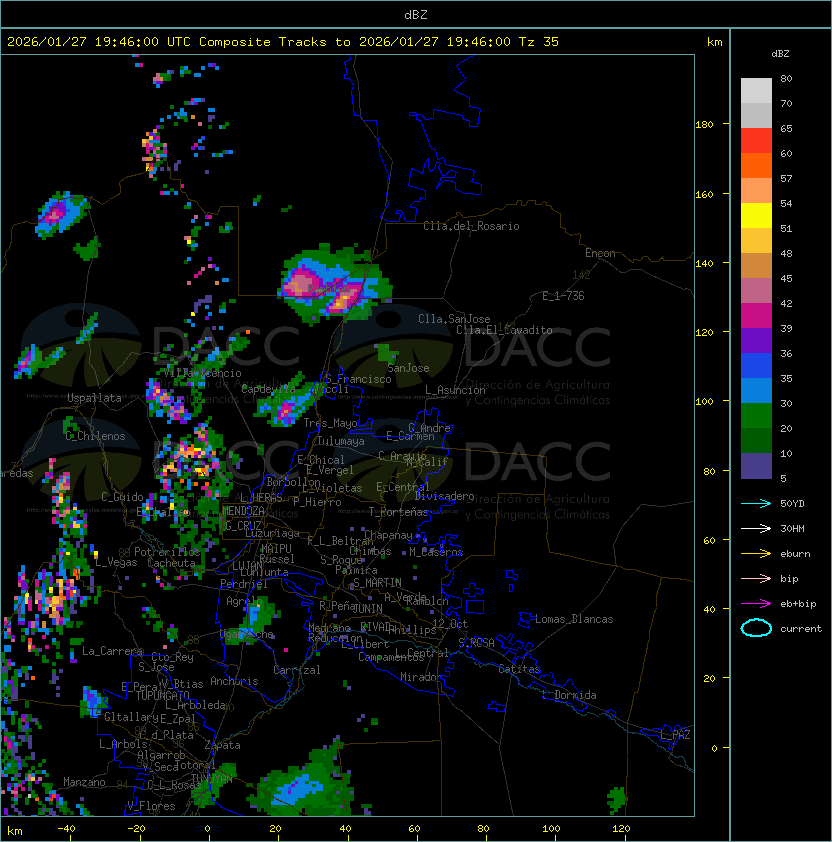The width and height of the screenshot is (832, 842).
Task: Select the bright green 20-30 dBZ color band
Action: 756,416
